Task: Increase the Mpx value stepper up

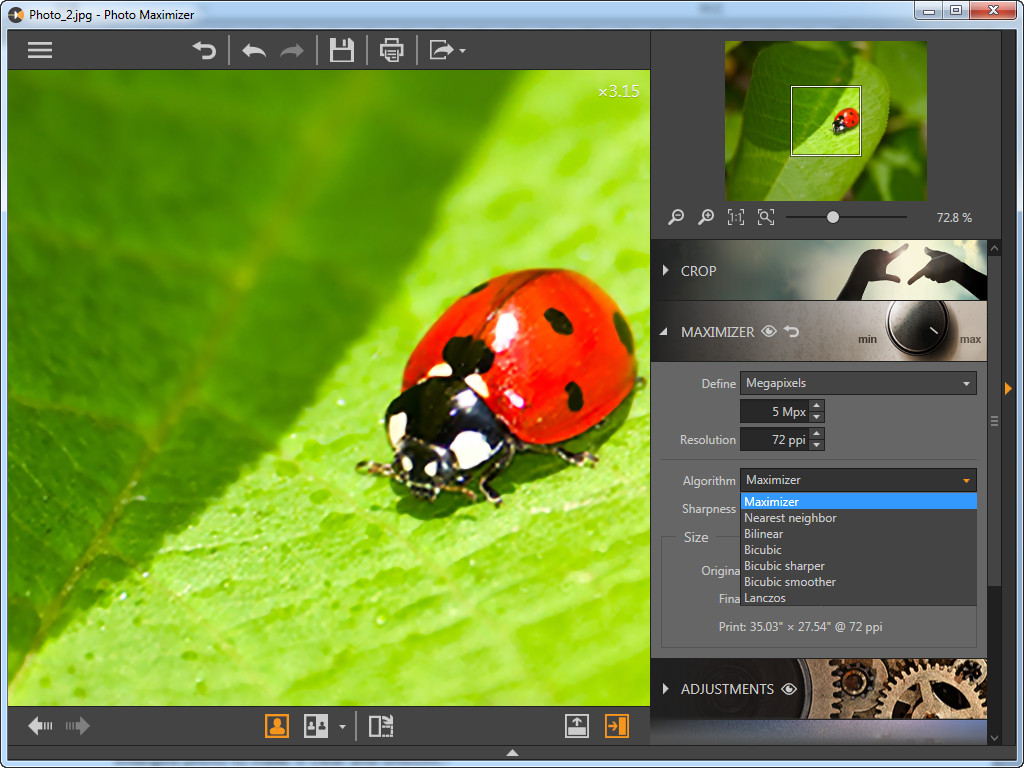Action: pyautogui.click(x=816, y=406)
